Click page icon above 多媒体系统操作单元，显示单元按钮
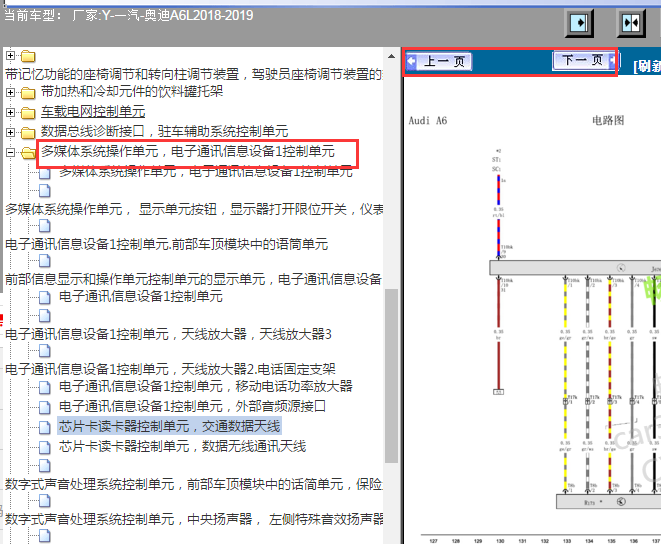 [x=45, y=191]
